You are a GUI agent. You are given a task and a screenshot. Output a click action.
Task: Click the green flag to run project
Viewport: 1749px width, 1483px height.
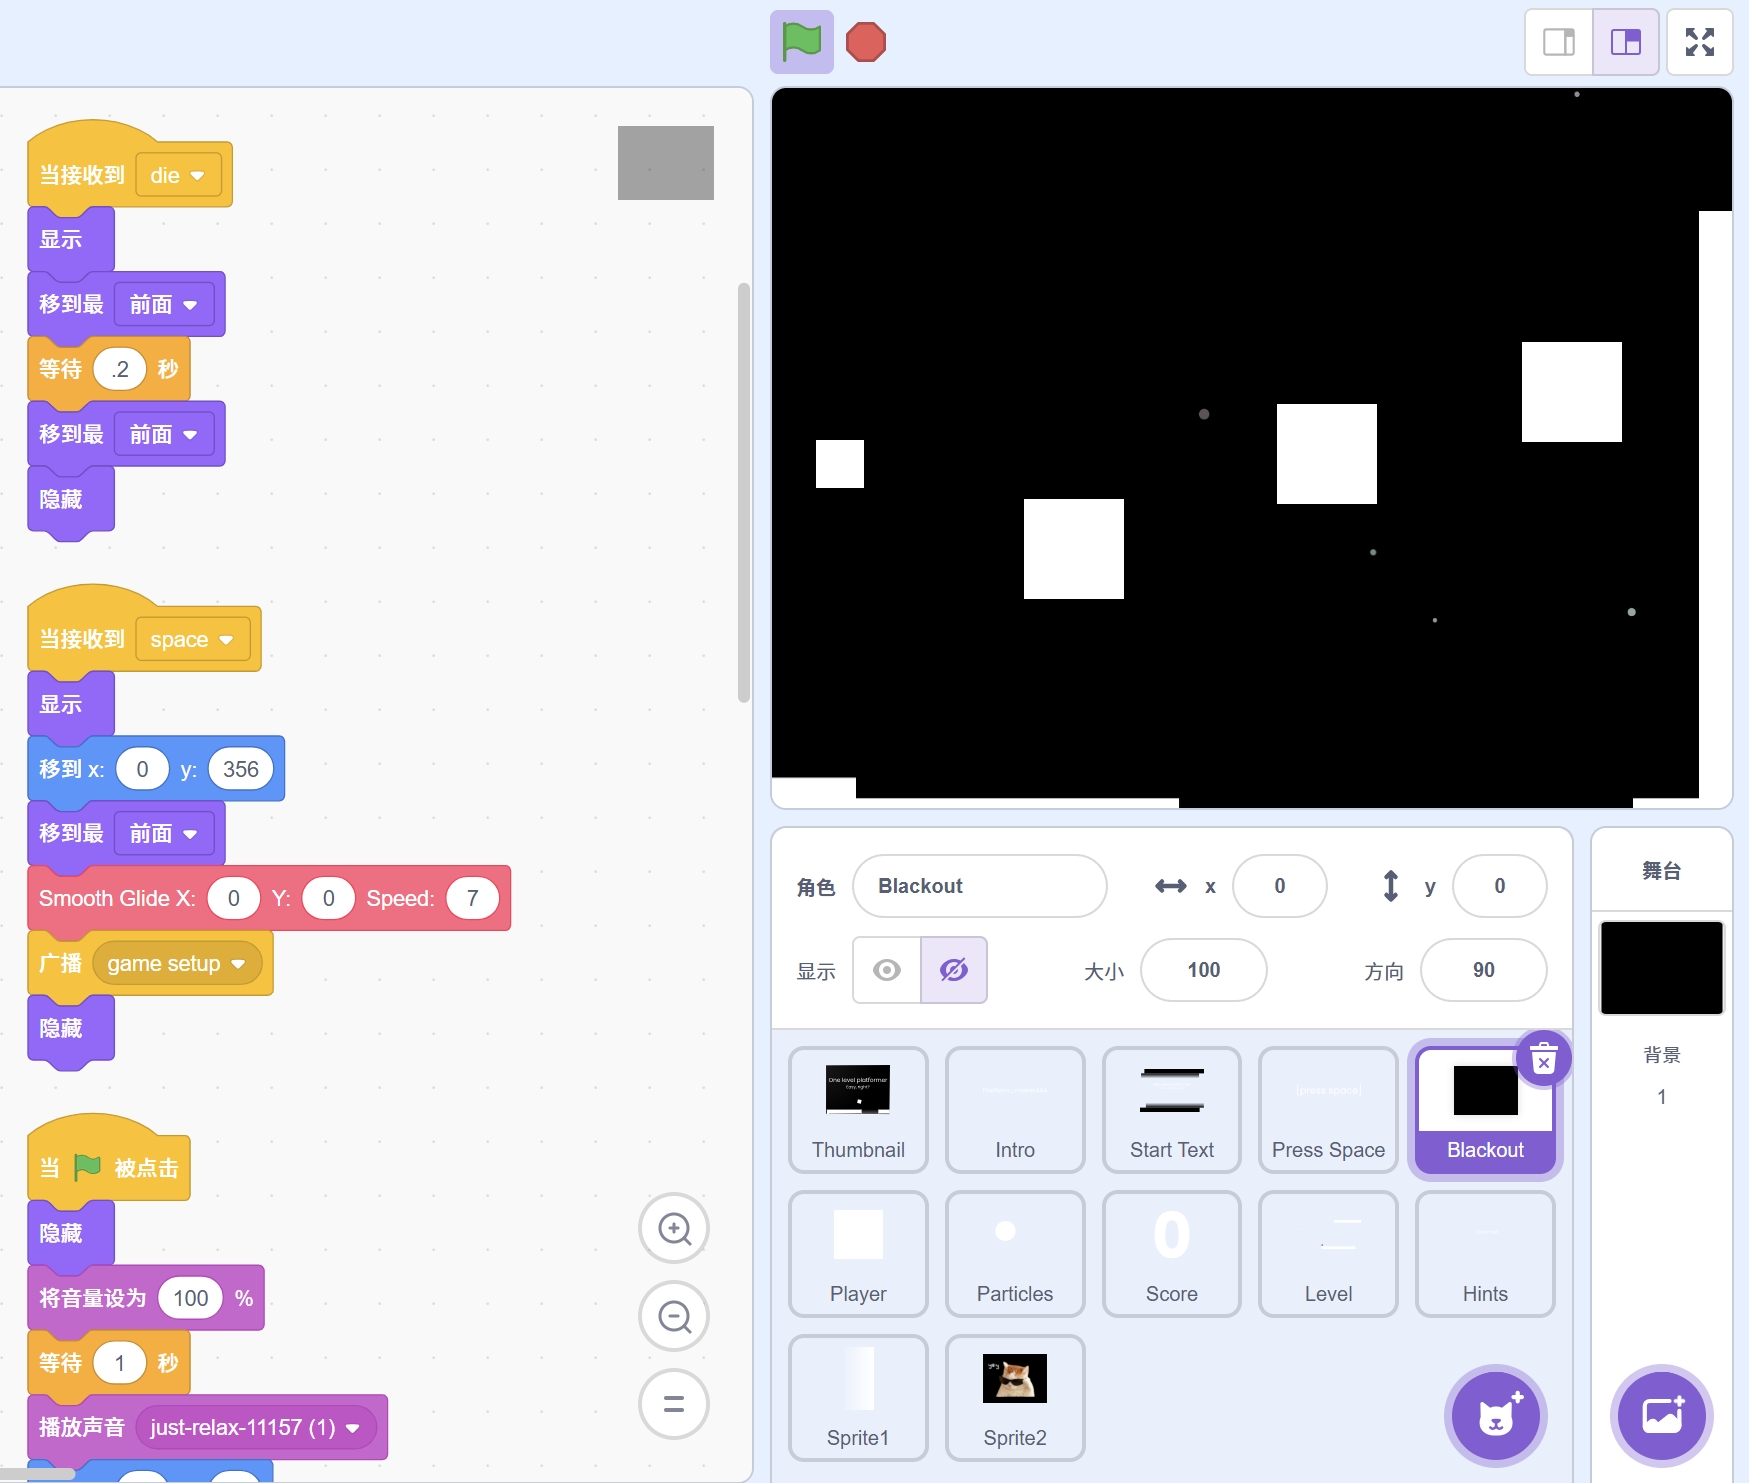801,42
